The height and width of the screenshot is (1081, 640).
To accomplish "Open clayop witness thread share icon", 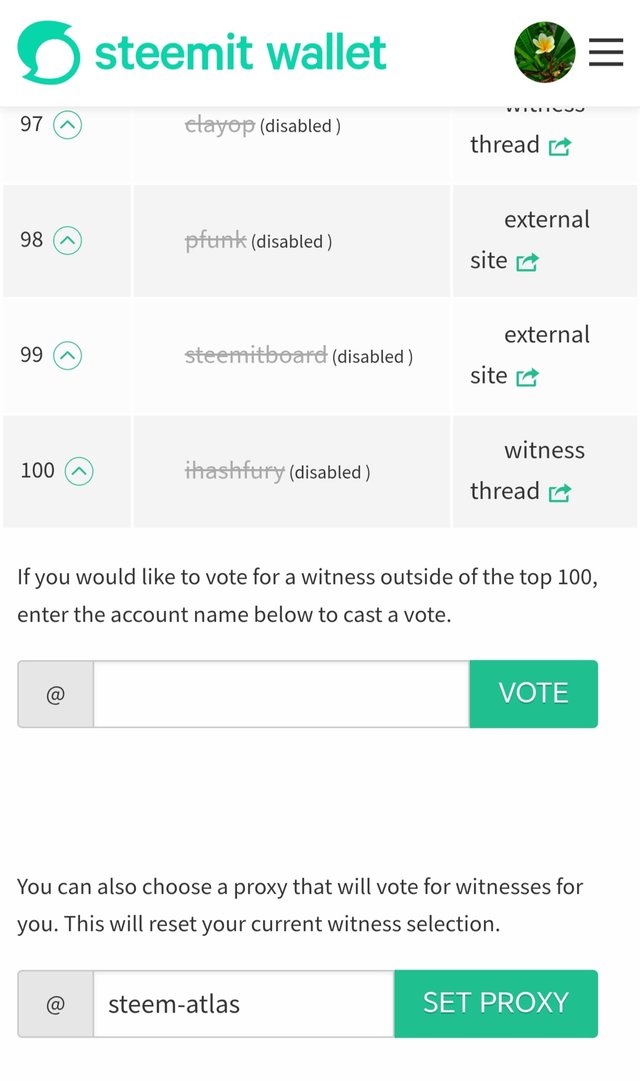I will tap(560, 146).
